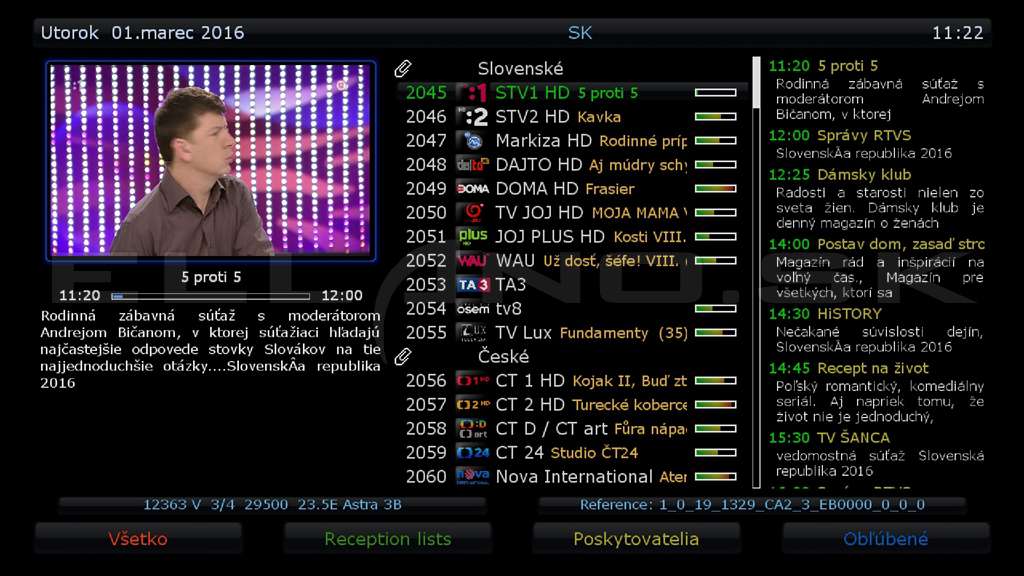Click the CT 24 channel logo
The width and height of the screenshot is (1024, 576).
[x=473, y=453]
